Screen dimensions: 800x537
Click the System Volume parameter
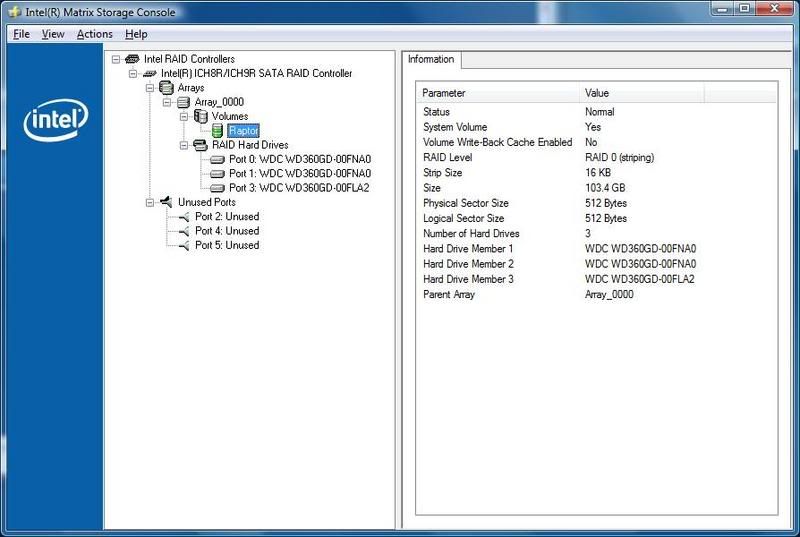(x=455, y=127)
